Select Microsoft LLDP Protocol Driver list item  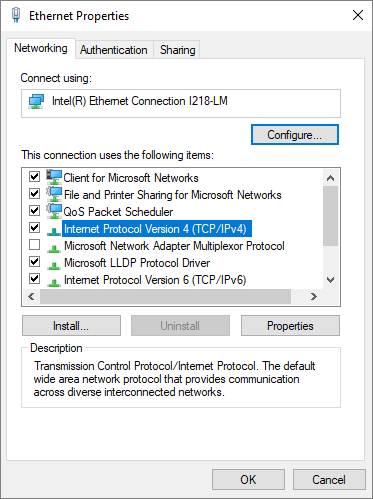(x=137, y=263)
